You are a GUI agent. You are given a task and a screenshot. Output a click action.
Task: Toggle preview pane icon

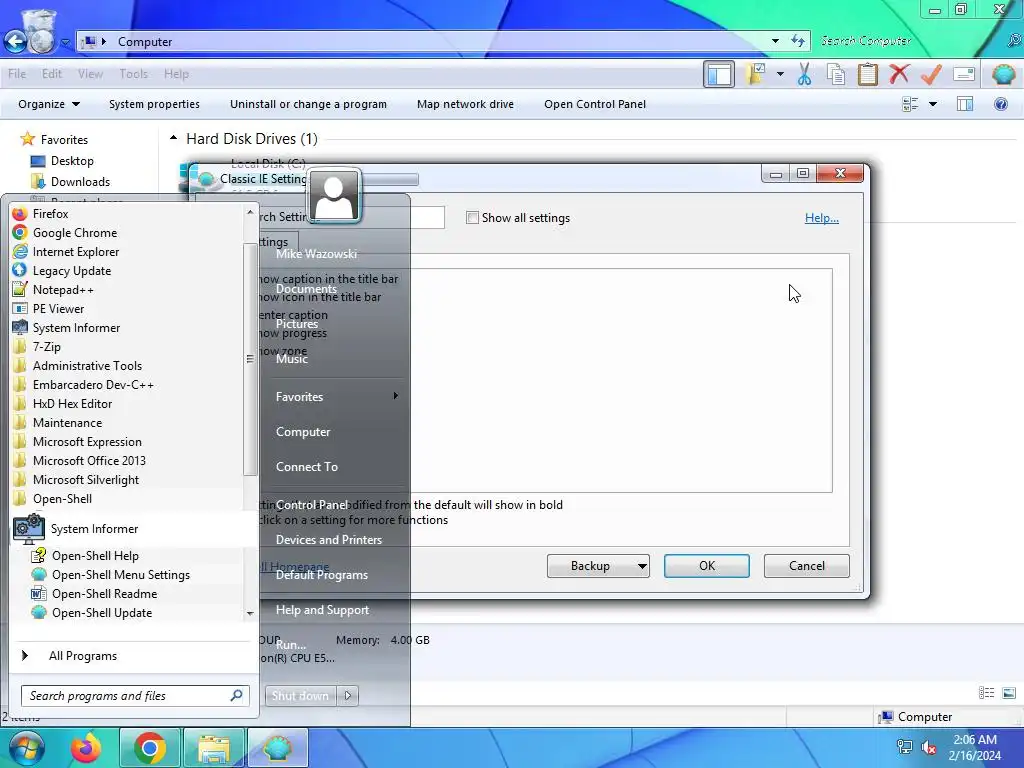click(x=965, y=104)
